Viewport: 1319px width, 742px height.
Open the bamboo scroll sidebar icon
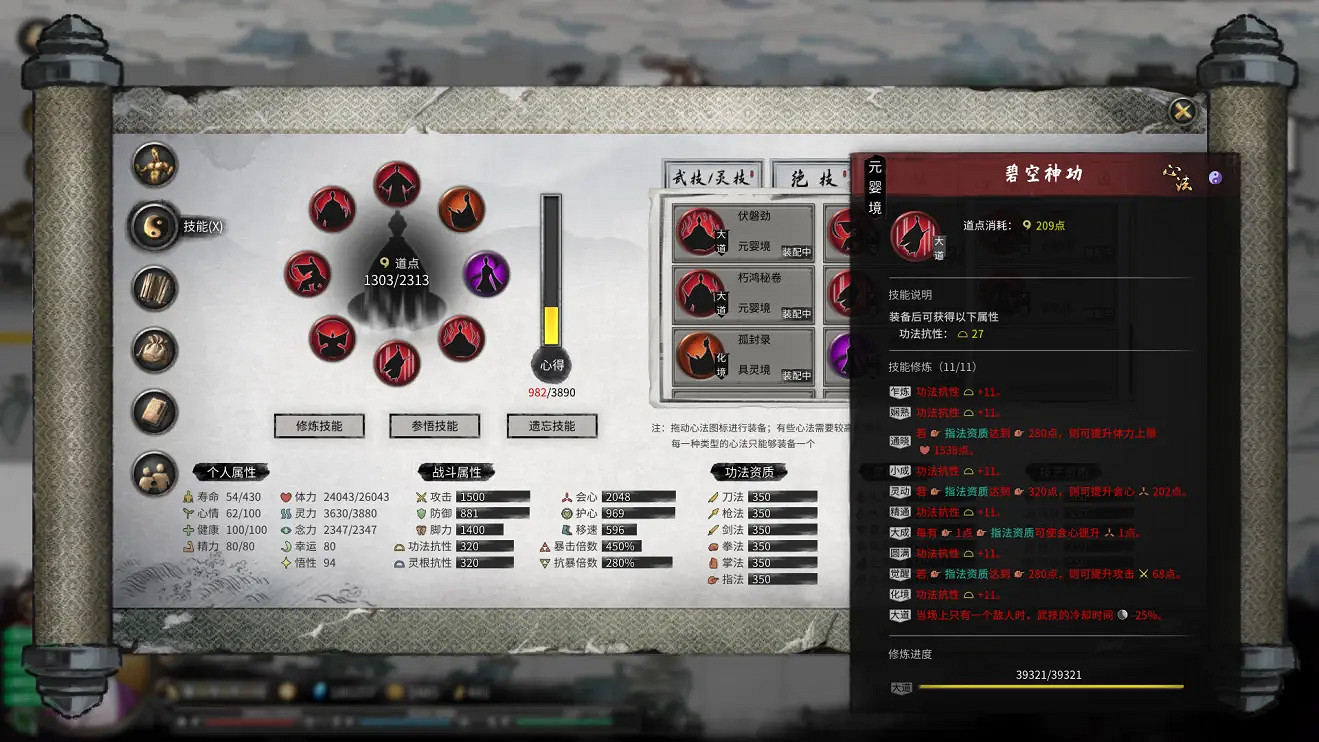pos(155,288)
